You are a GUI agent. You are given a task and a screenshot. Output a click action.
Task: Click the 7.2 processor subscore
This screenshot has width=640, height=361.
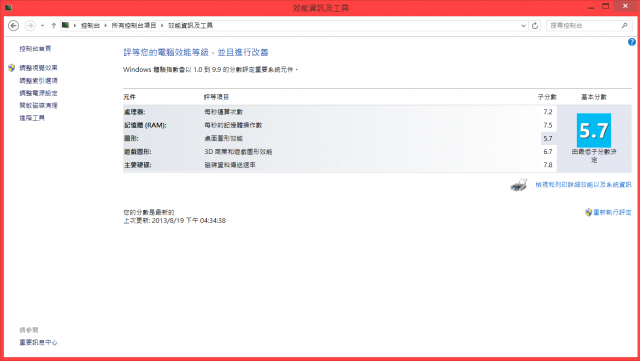click(548, 112)
